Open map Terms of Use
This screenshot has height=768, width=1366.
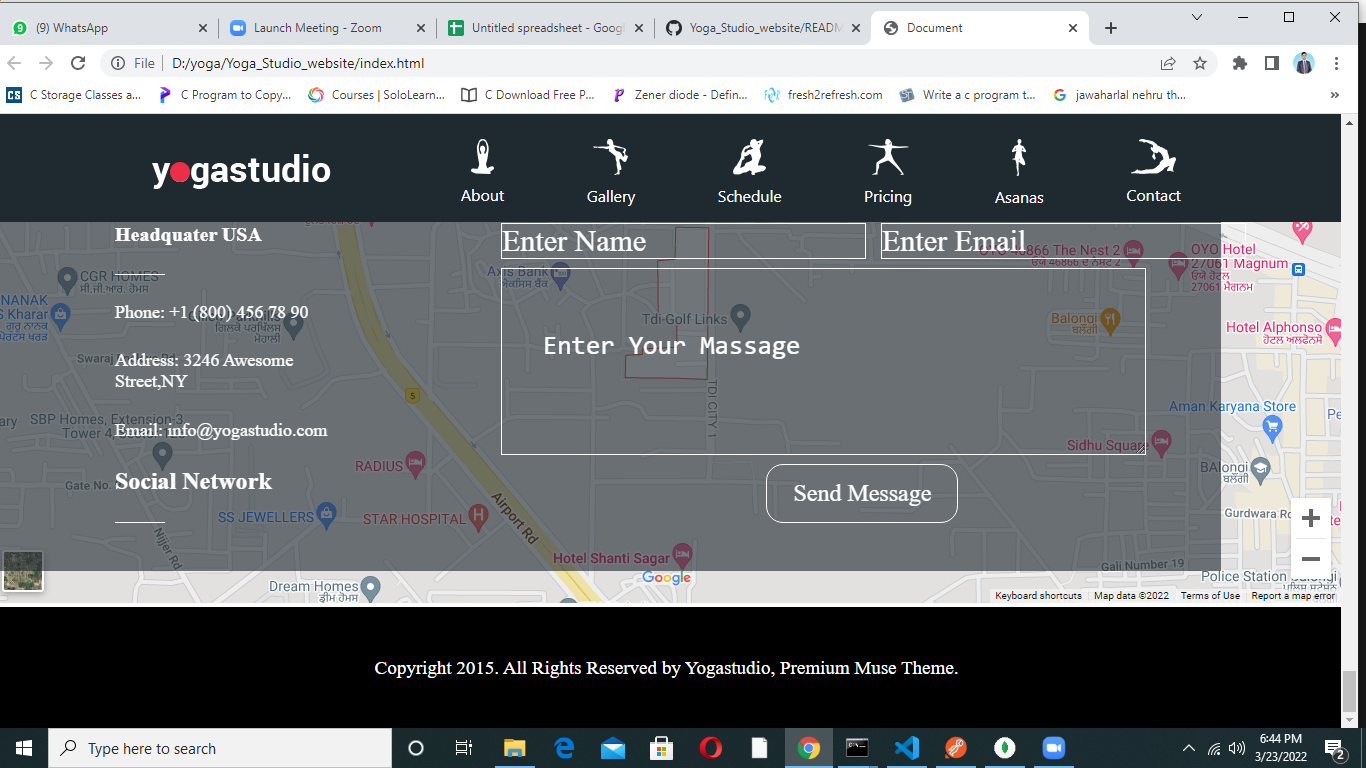click(x=1210, y=596)
